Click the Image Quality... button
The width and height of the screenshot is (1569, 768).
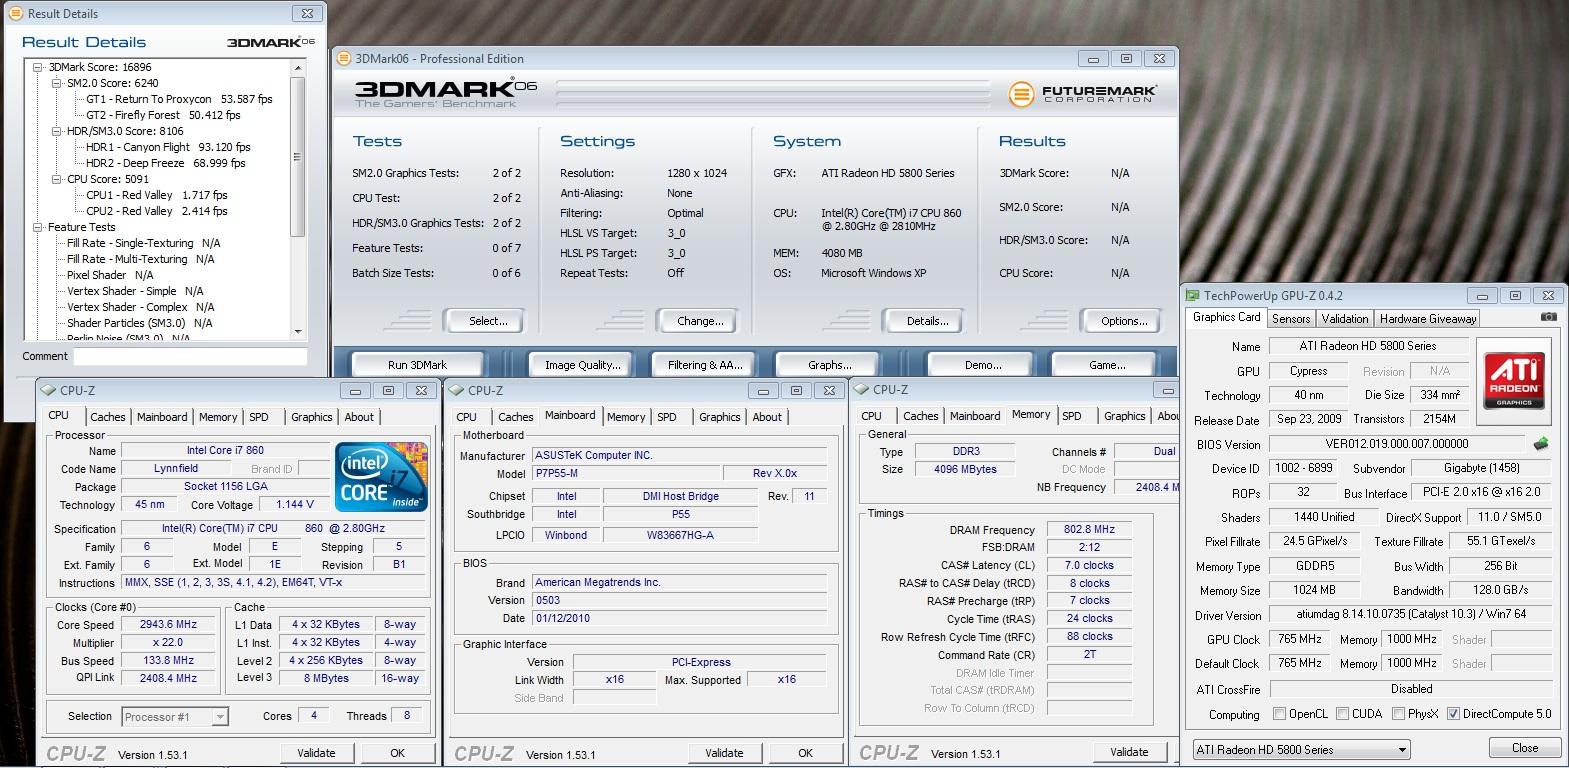(582, 365)
